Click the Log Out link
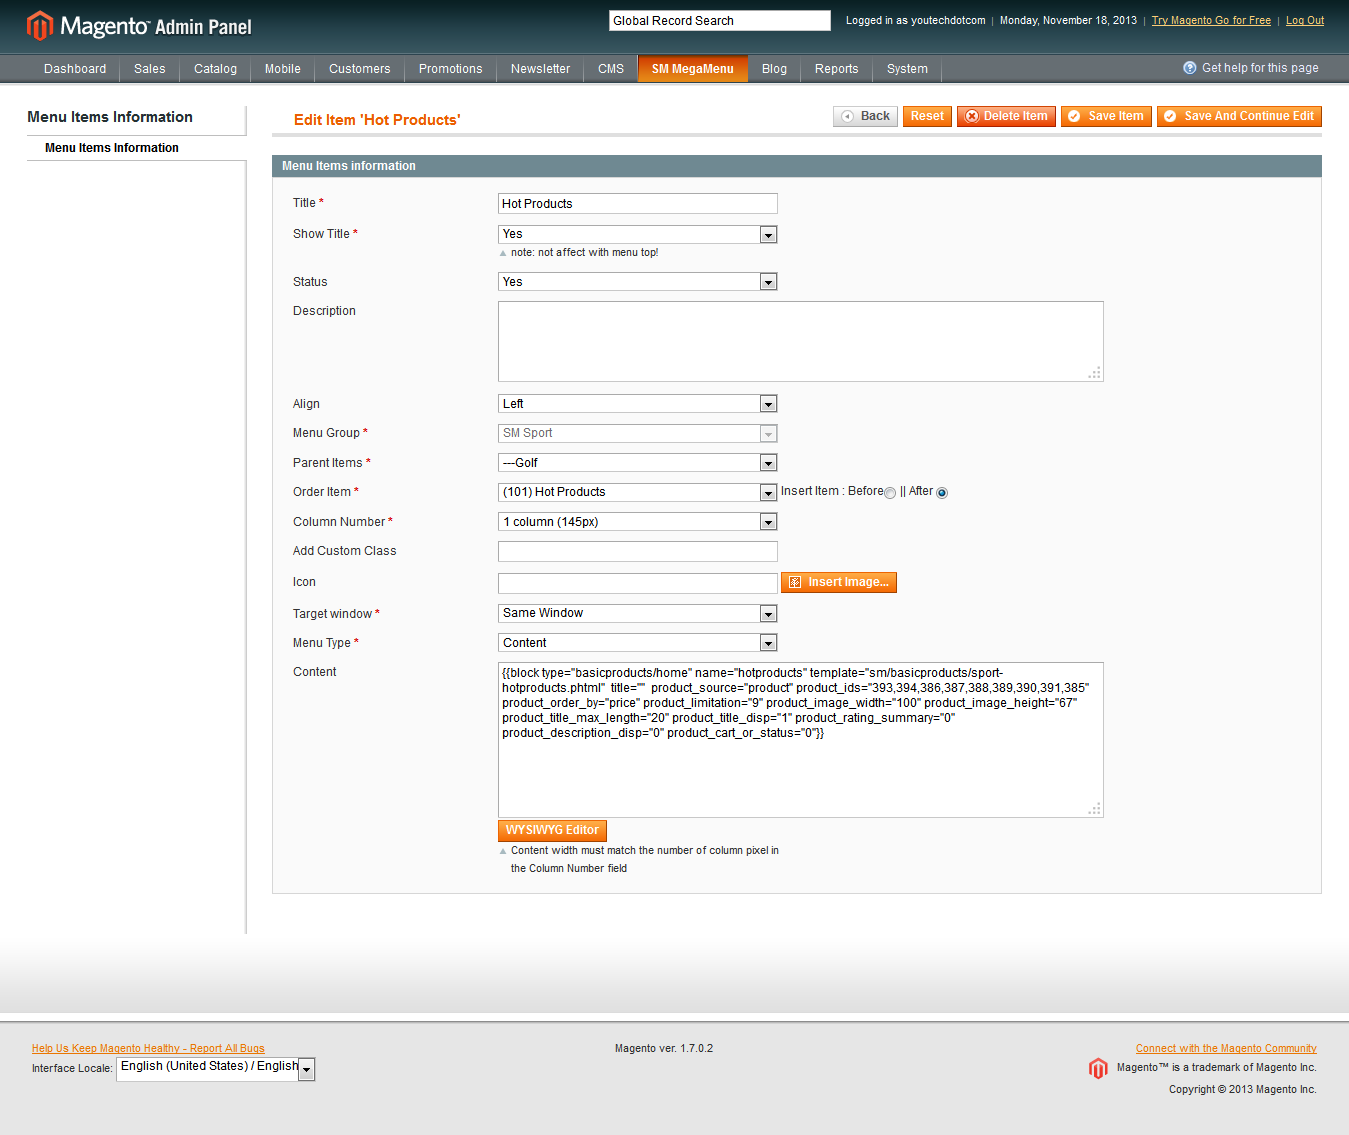The height and width of the screenshot is (1135, 1349). coord(1305,20)
